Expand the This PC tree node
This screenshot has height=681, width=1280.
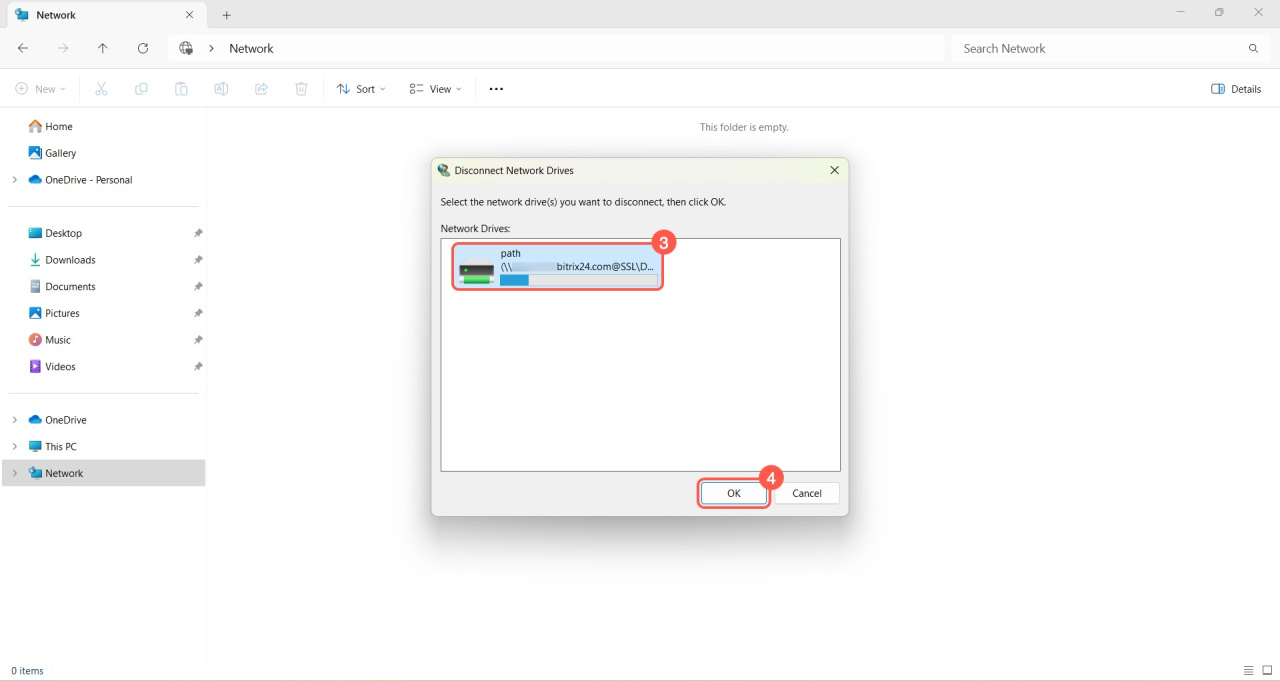click(x=15, y=447)
